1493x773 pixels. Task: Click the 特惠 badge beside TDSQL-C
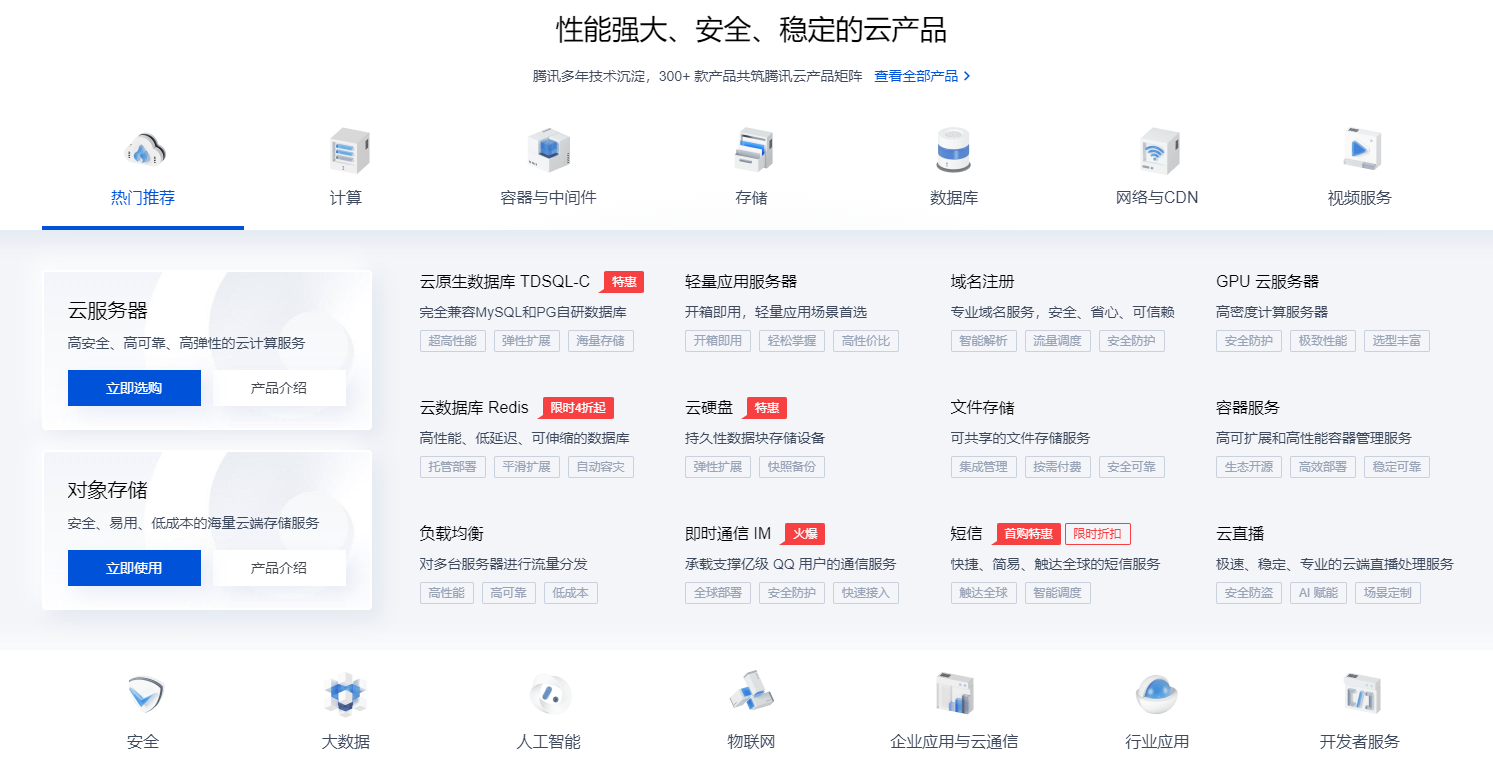click(x=623, y=282)
